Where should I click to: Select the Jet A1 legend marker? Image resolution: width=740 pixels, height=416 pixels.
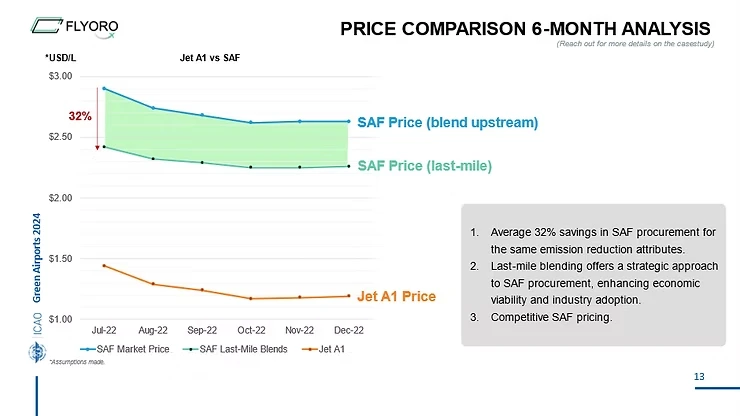(309, 349)
